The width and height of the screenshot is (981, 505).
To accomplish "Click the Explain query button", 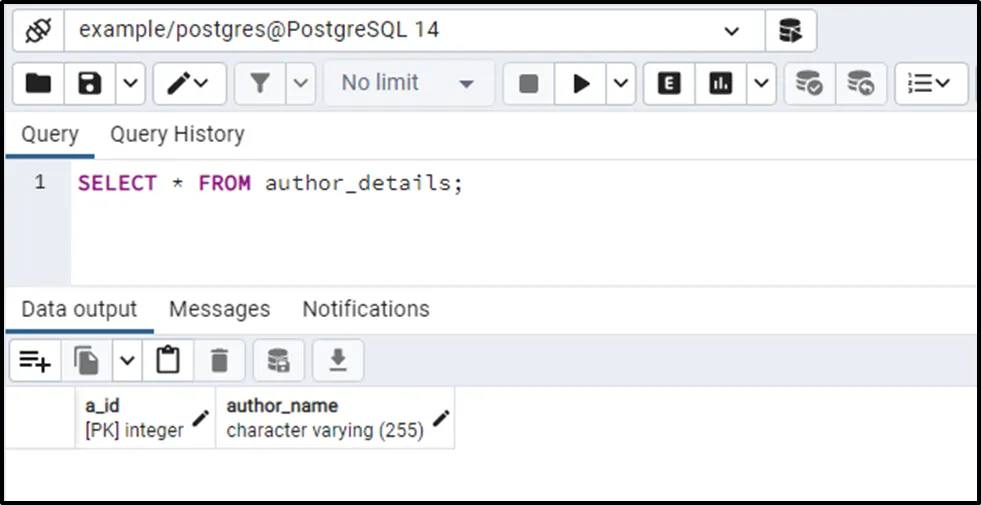I will tap(669, 84).
